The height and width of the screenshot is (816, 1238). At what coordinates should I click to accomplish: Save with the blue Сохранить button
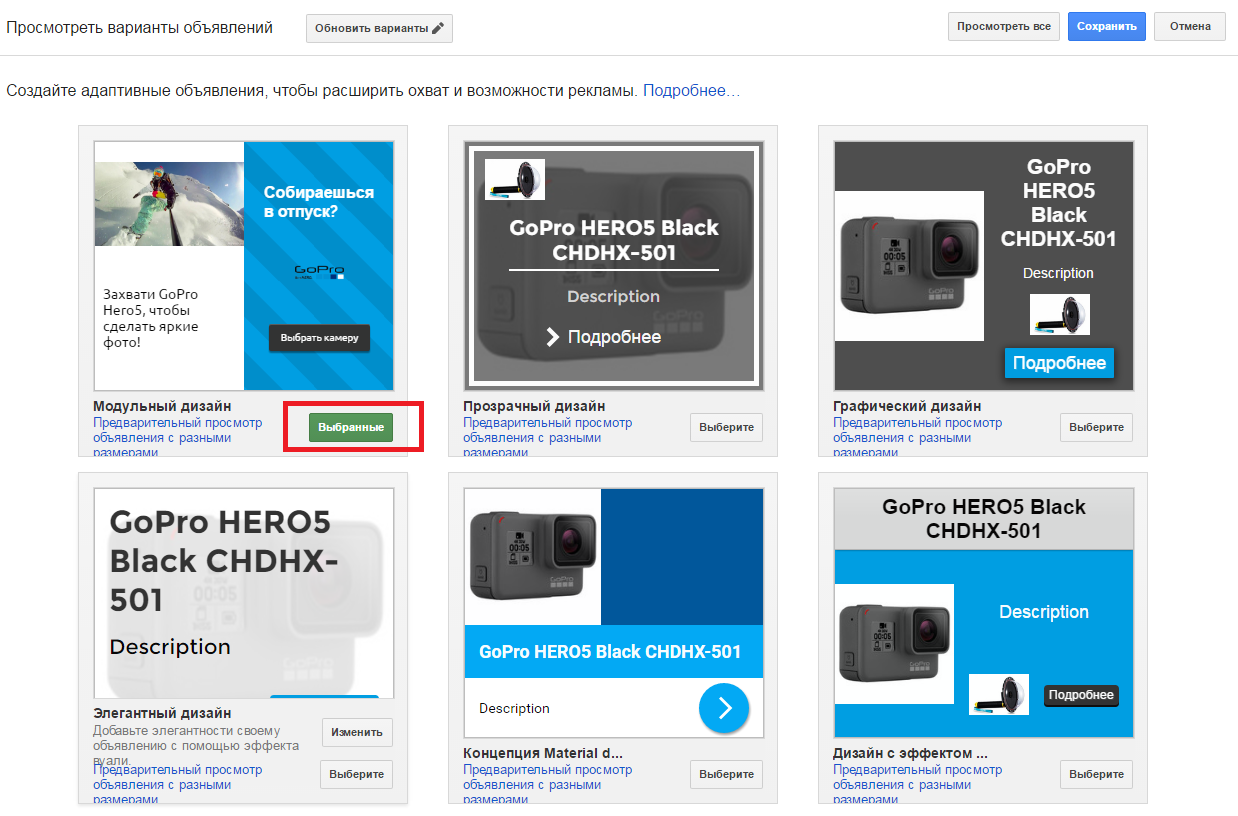[1107, 27]
